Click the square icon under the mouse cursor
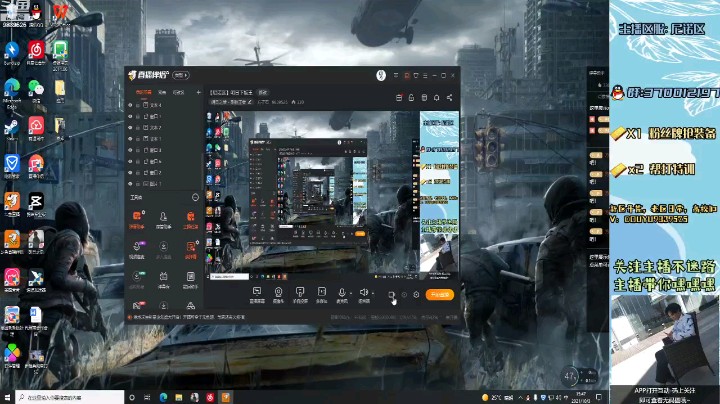The image size is (720, 404). (391, 295)
